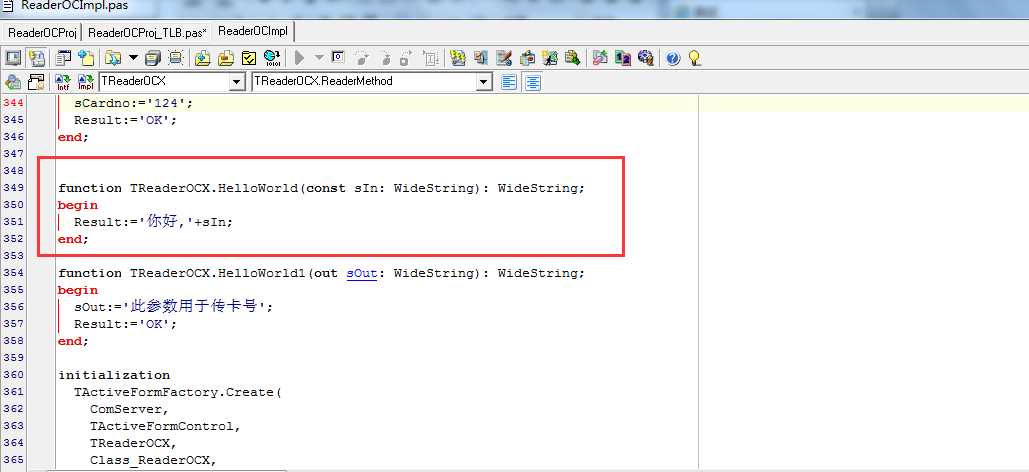Click the numbered pages 1-2 icon
Viewport: 1029px width, 472px height.
[622, 58]
